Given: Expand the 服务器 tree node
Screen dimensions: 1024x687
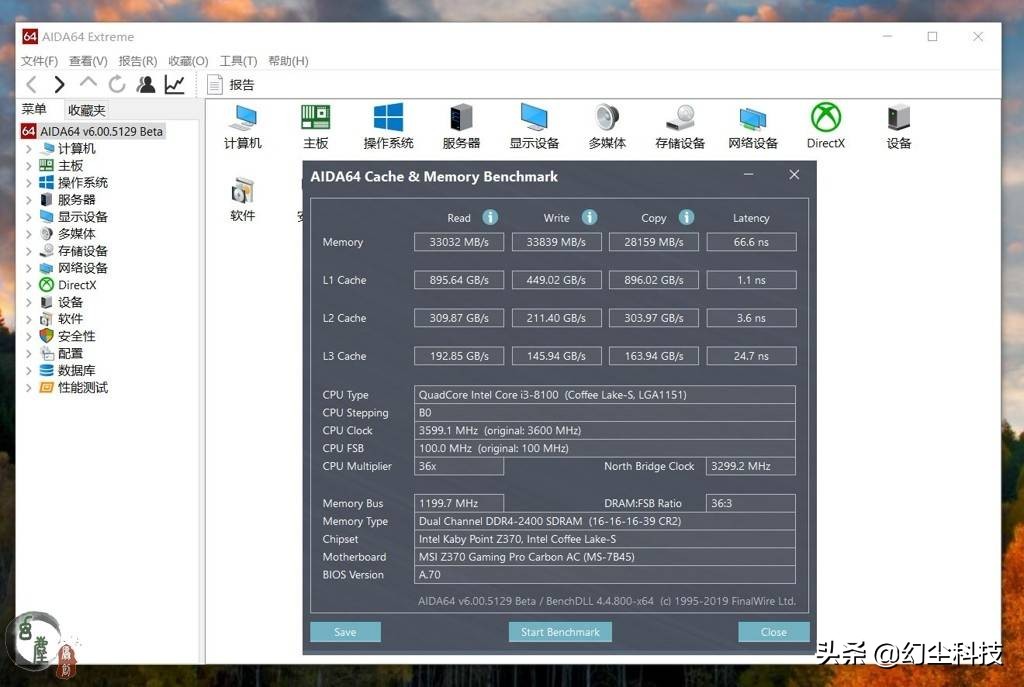Looking at the screenshot, I should [x=28, y=200].
